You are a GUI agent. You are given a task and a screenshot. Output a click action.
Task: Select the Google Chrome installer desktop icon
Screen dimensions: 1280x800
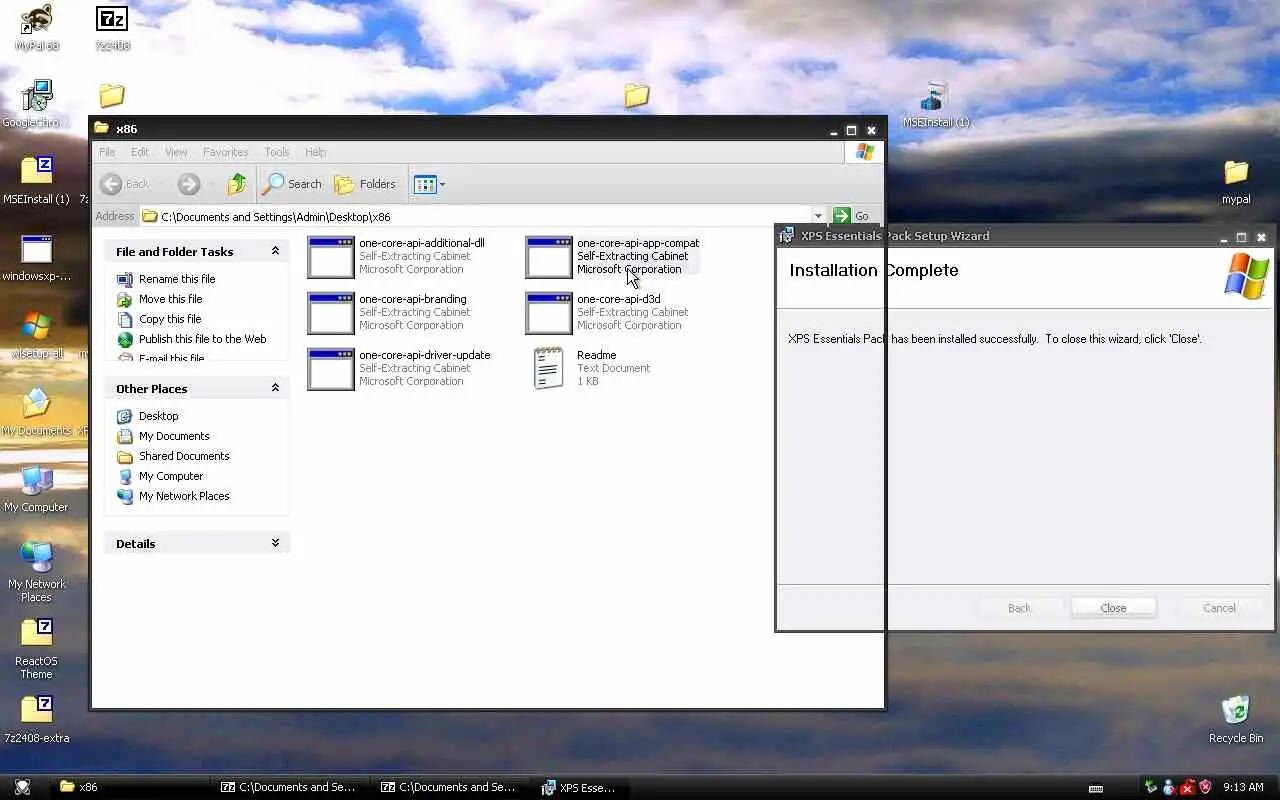[34, 103]
